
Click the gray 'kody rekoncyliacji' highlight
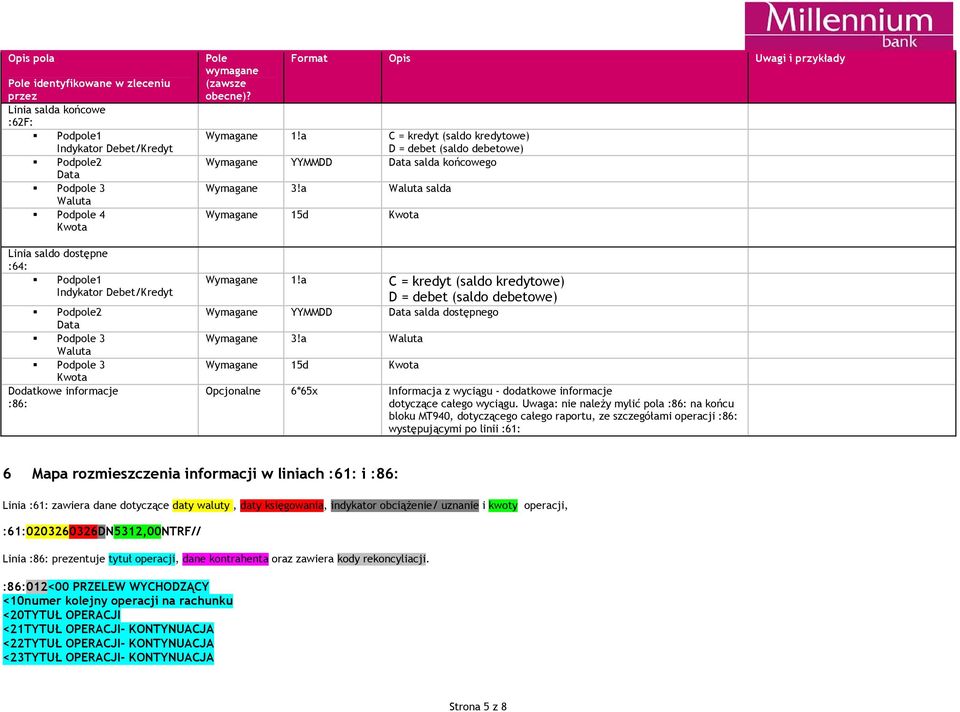tap(381, 559)
